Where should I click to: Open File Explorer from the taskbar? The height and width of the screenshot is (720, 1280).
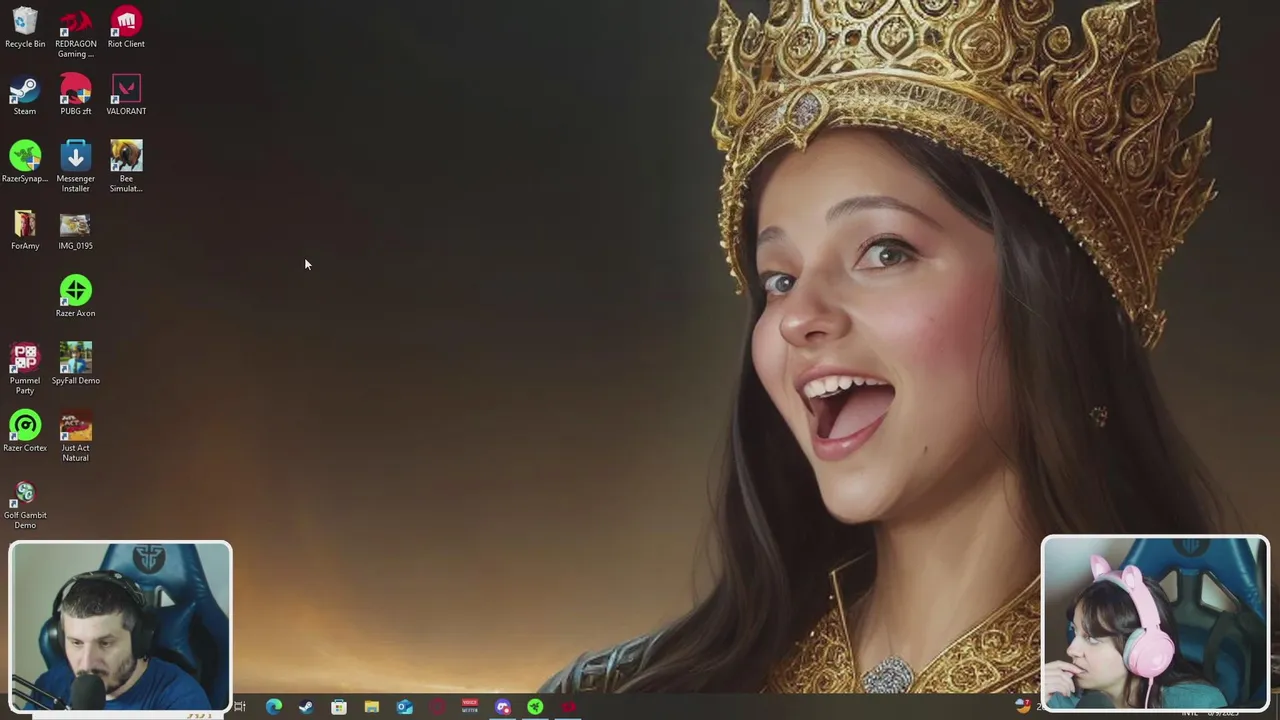372,707
